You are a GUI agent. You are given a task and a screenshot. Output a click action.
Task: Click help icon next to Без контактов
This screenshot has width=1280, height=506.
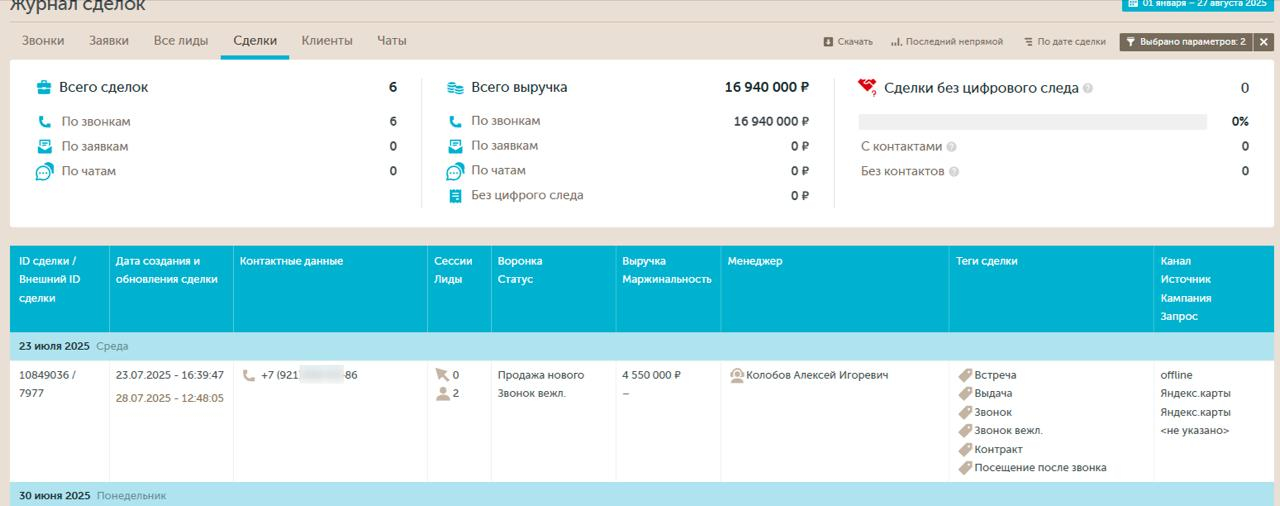[954, 172]
